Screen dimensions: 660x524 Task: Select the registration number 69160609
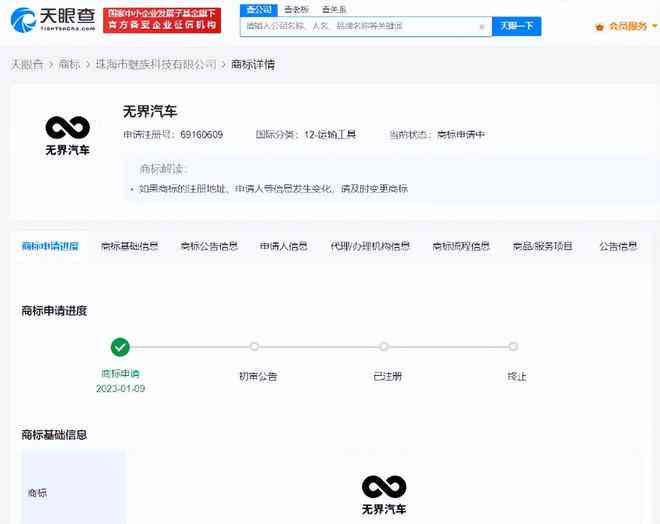[x=202, y=135]
